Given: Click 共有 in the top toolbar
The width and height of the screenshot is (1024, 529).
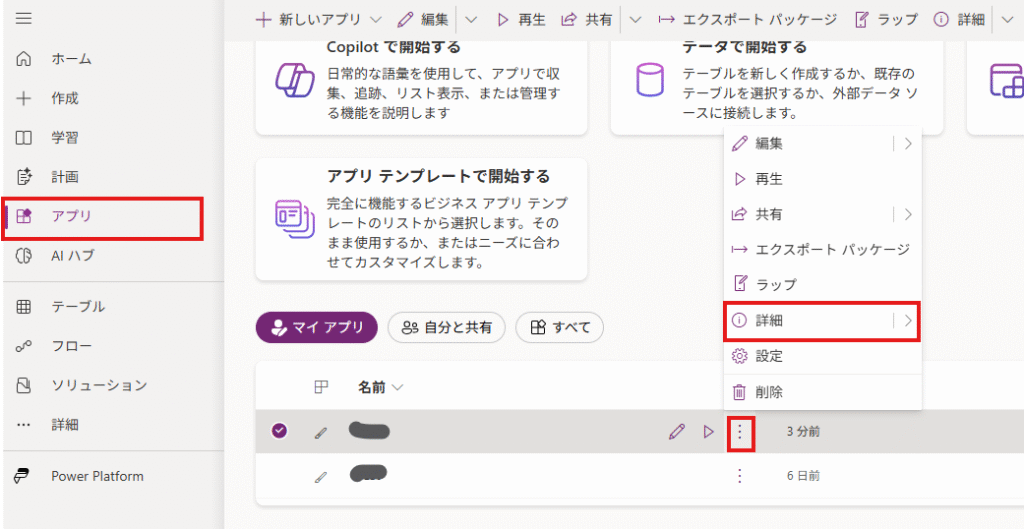Looking at the screenshot, I should point(586,20).
